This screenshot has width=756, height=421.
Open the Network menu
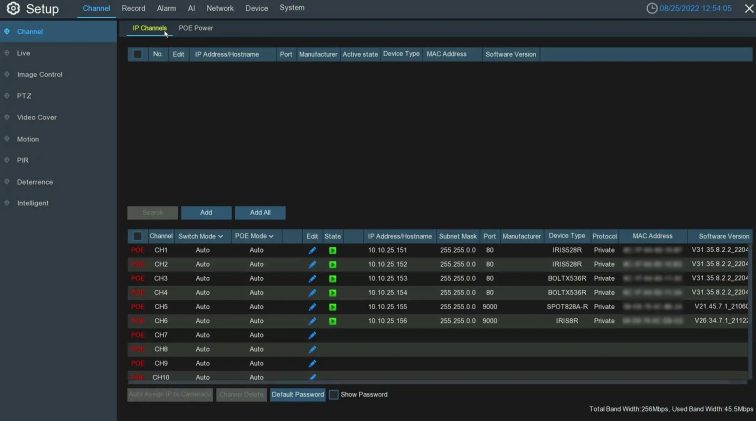[220, 8]
